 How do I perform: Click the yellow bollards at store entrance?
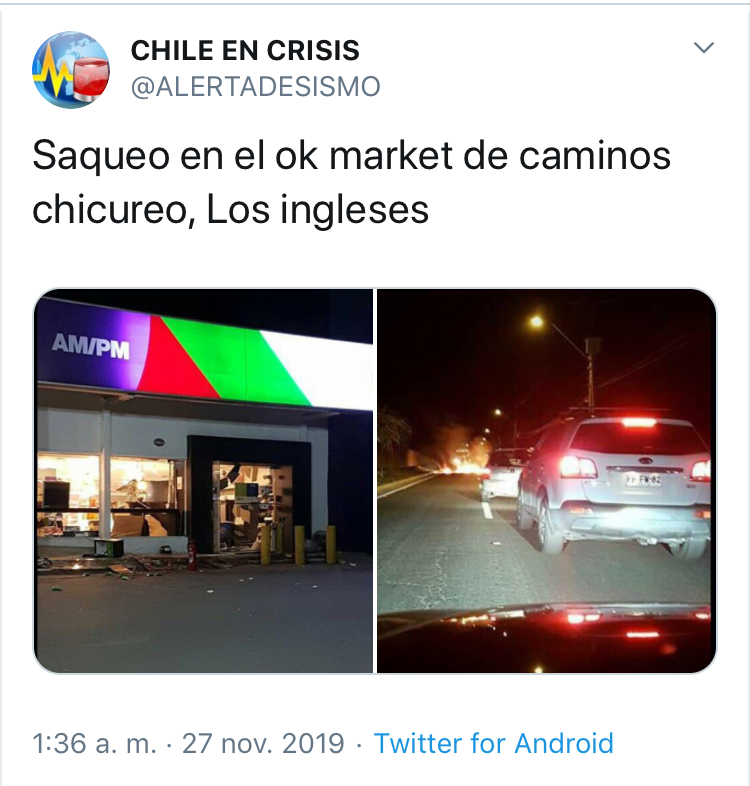click(x=299, y=543)
